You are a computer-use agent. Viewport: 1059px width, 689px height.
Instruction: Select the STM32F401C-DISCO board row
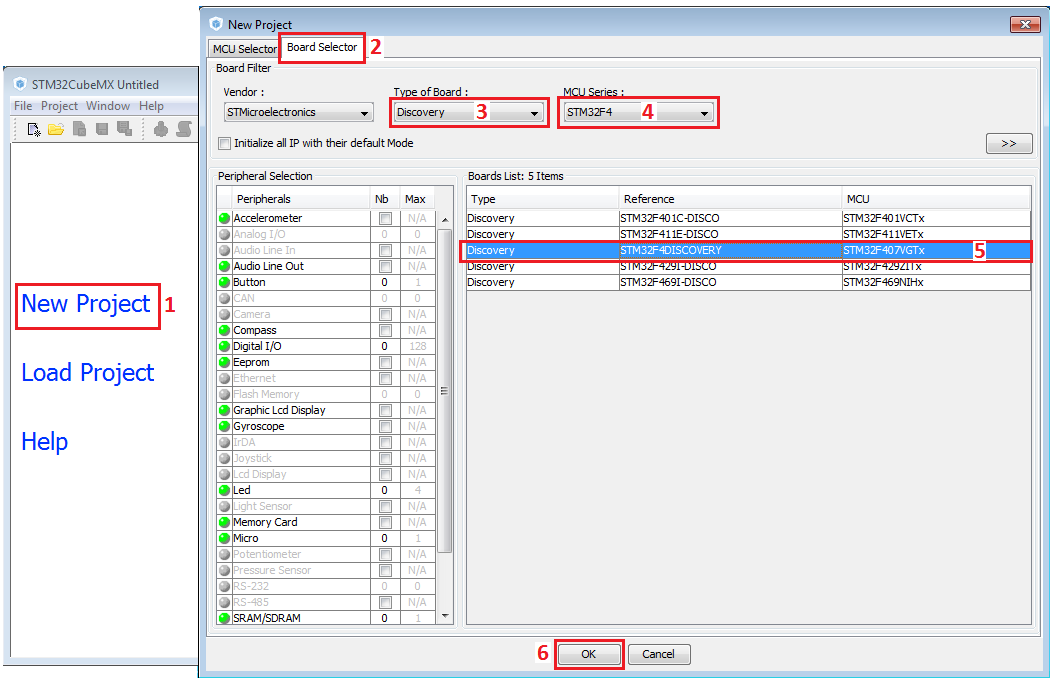(x=748, y=218)
